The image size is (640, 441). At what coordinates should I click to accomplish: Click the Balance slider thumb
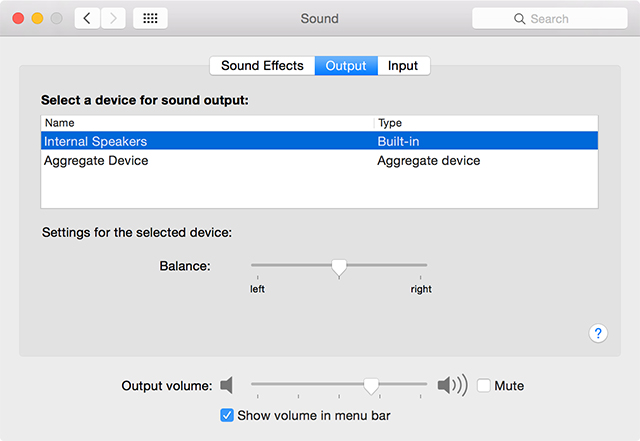(x=339, y=266)
